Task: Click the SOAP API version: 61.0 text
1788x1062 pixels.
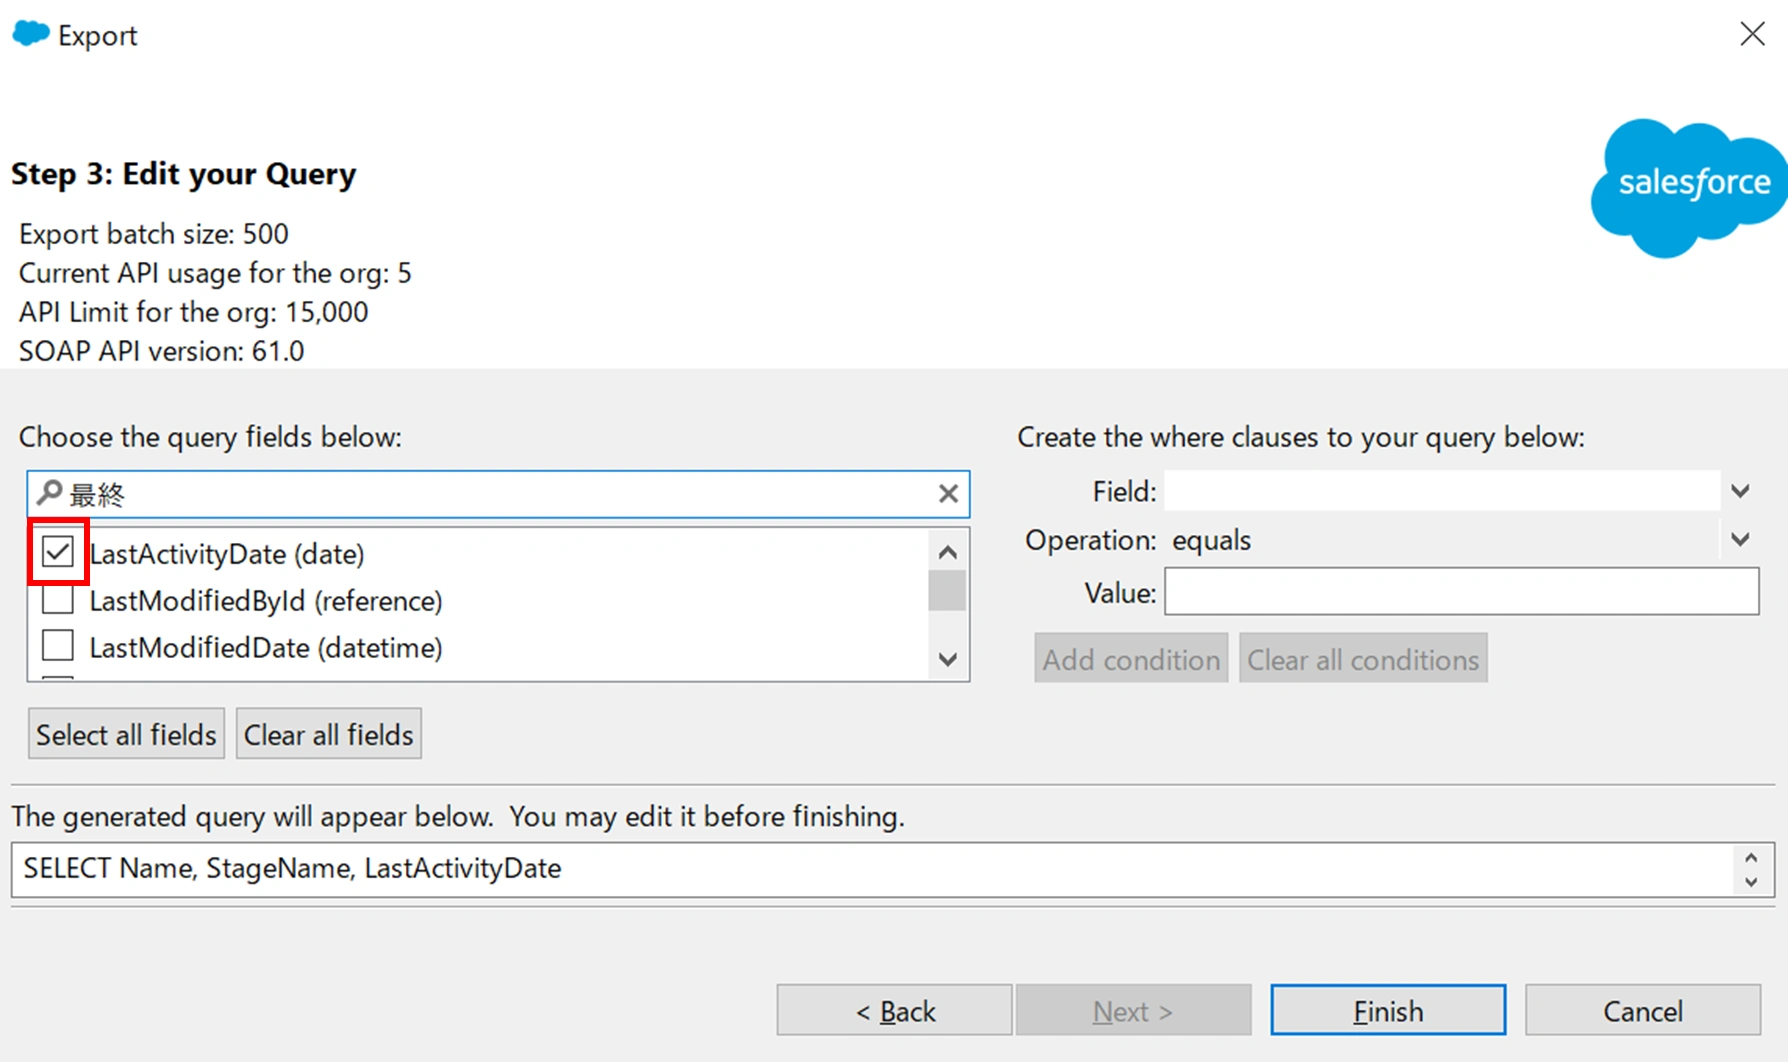Action: coord(162,351)
